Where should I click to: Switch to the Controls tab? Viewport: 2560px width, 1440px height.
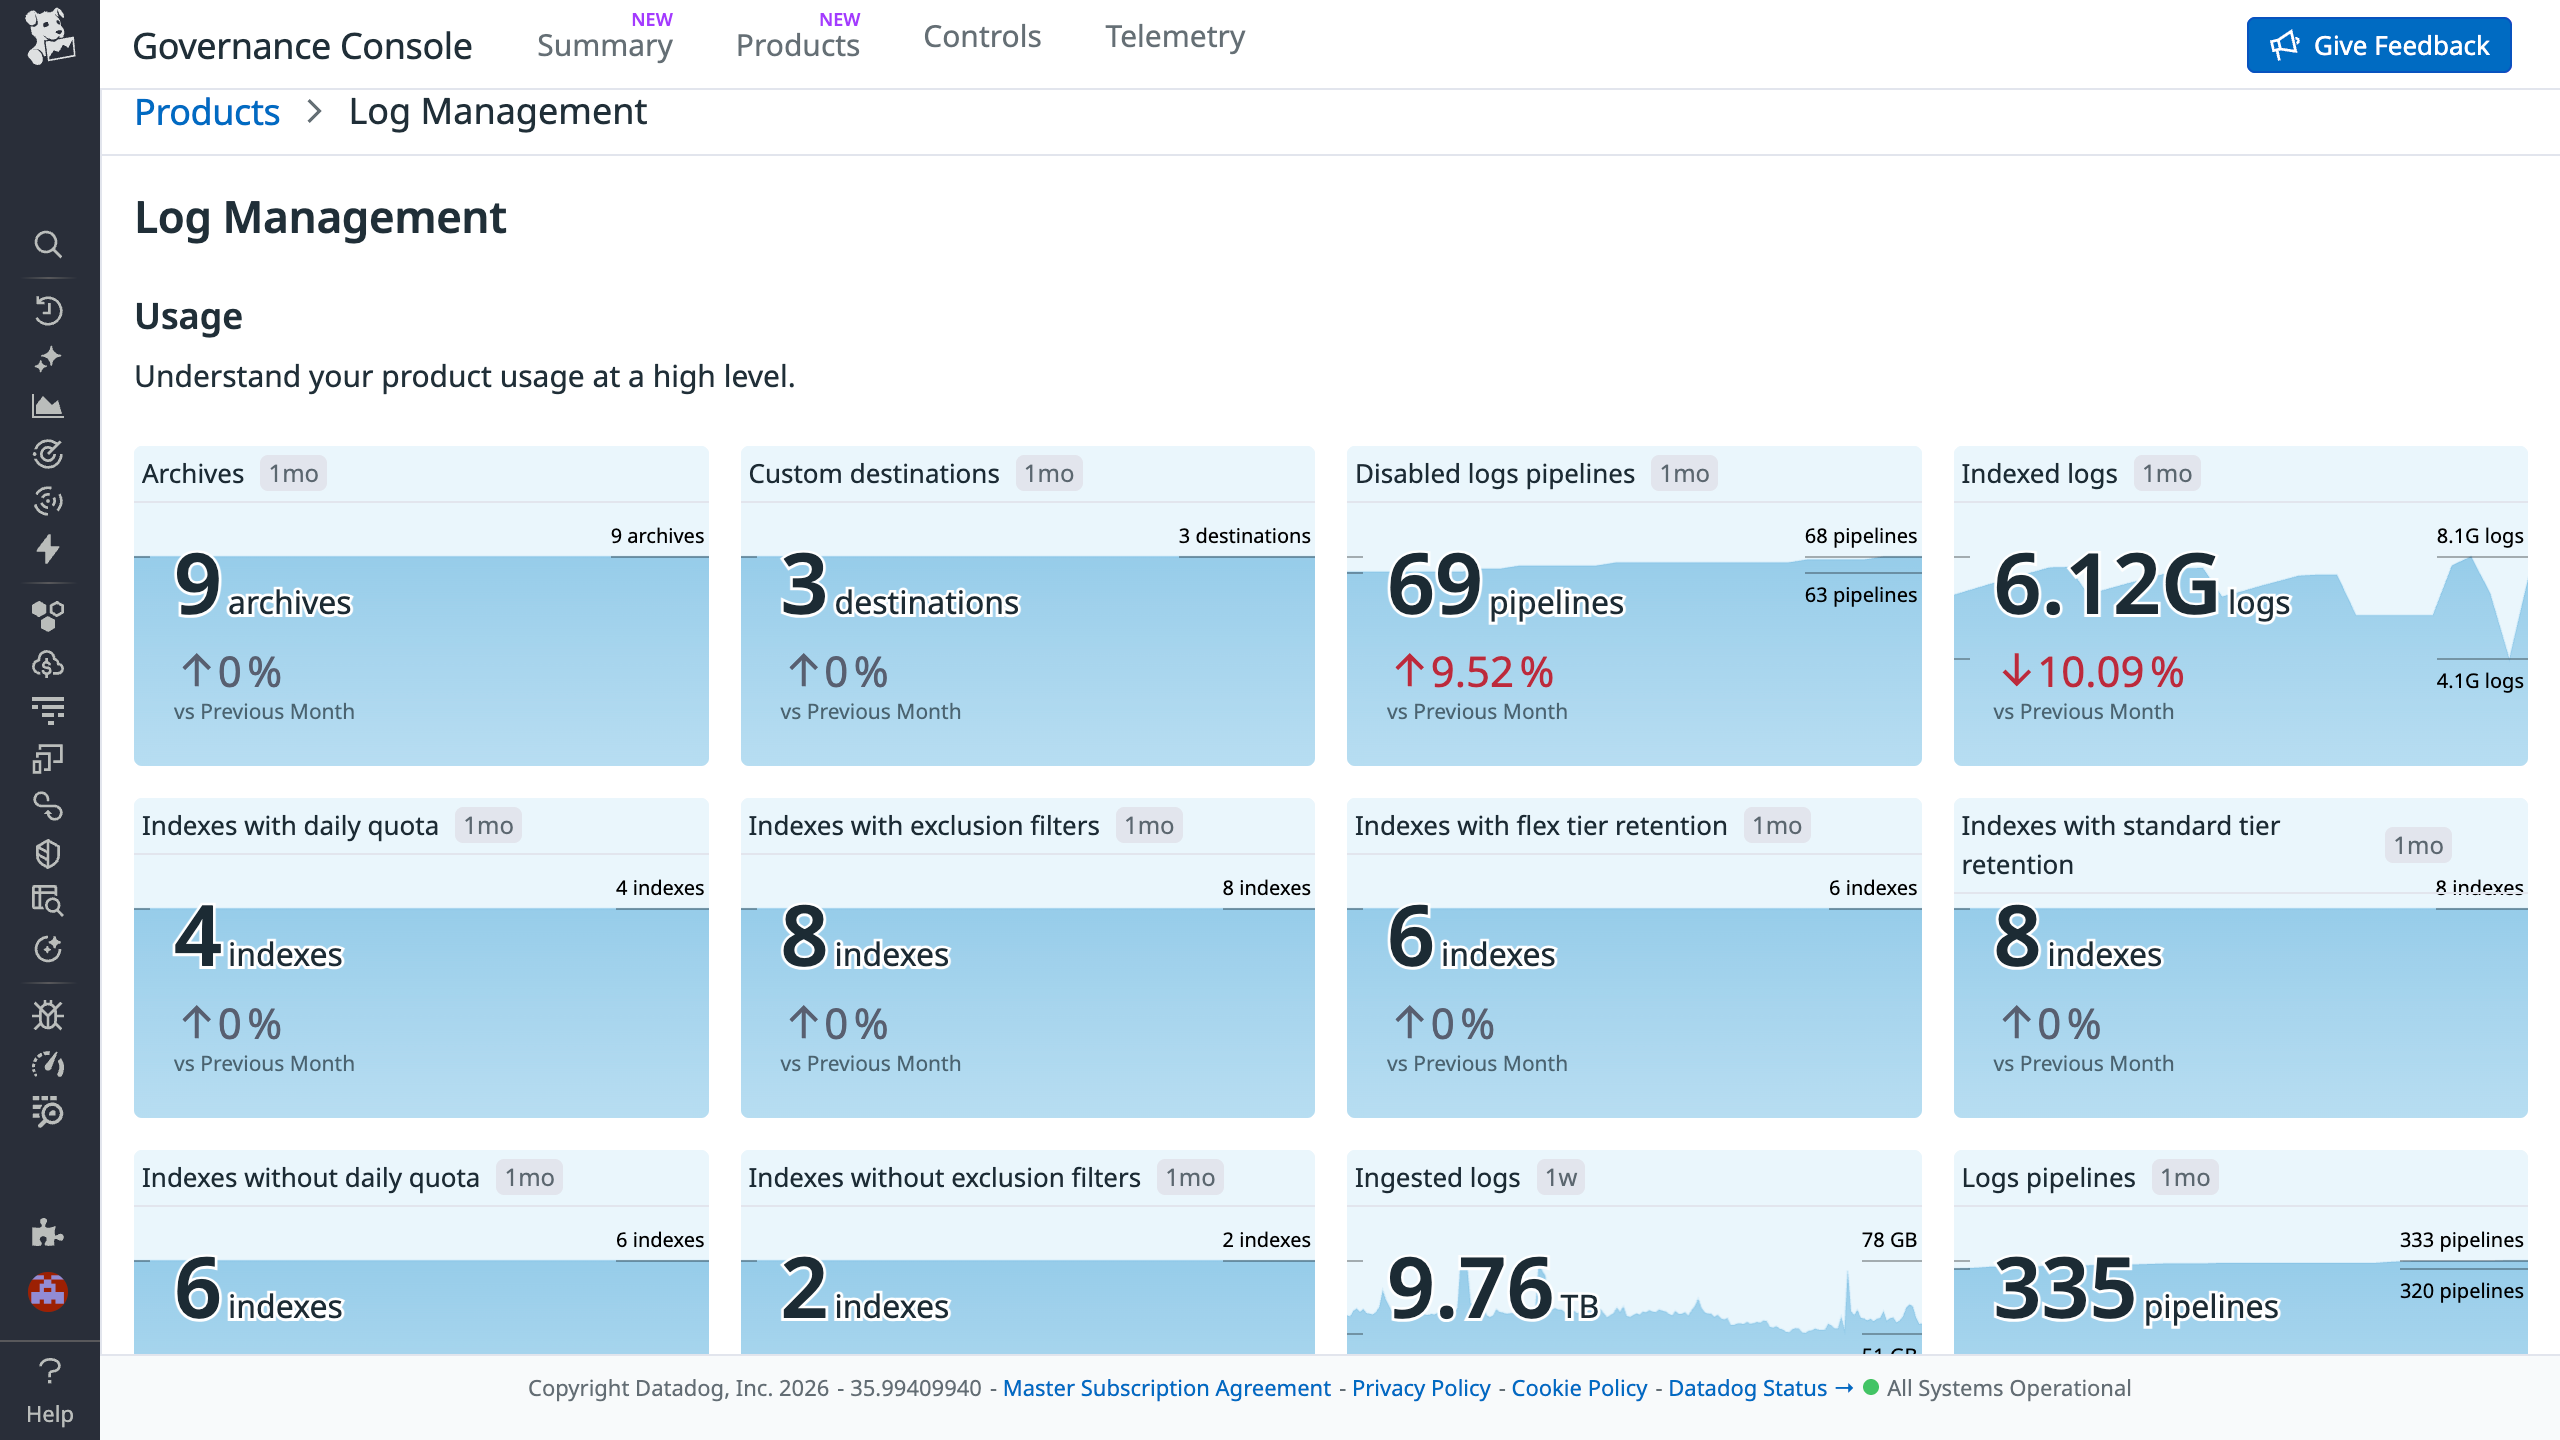(x=982, y=37)
